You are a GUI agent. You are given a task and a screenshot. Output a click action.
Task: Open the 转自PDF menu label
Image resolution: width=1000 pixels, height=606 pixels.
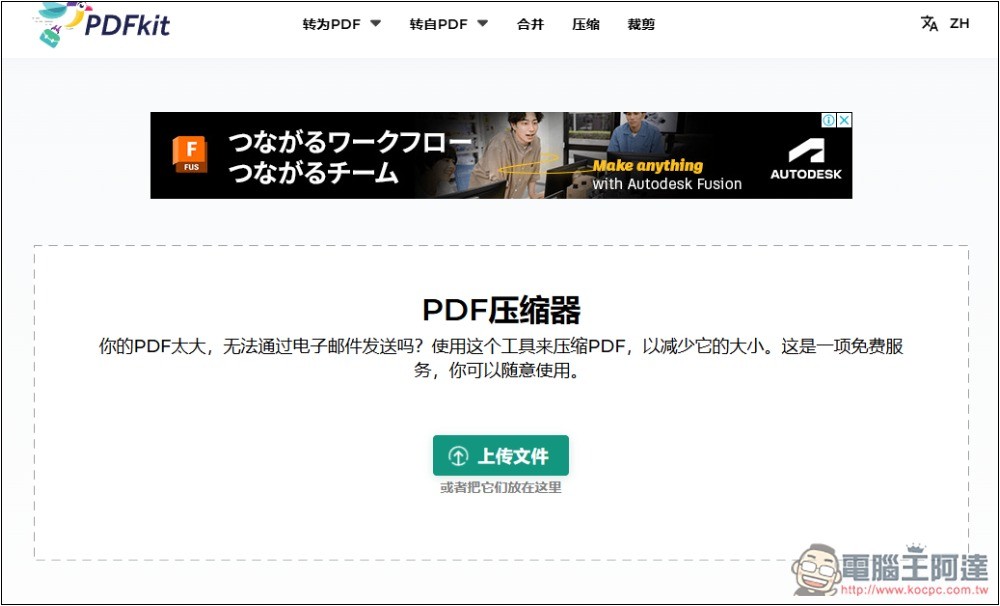pyautogui.click(x=438, y=24)
